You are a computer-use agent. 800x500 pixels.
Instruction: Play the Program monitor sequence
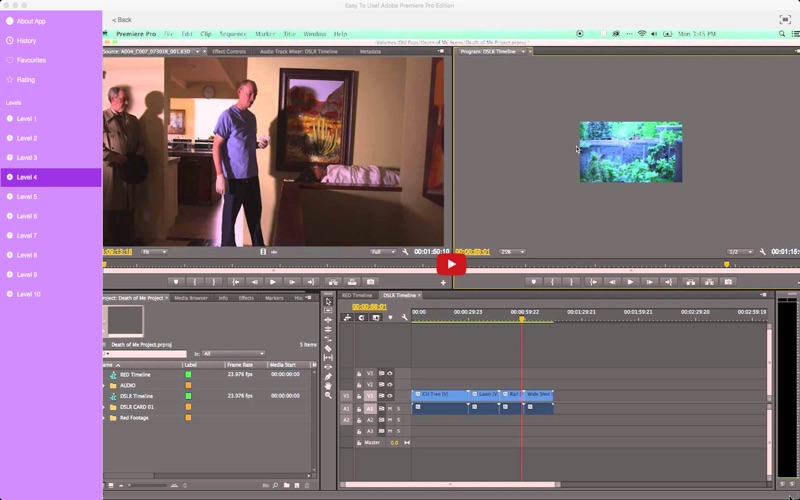pos(631,282)
